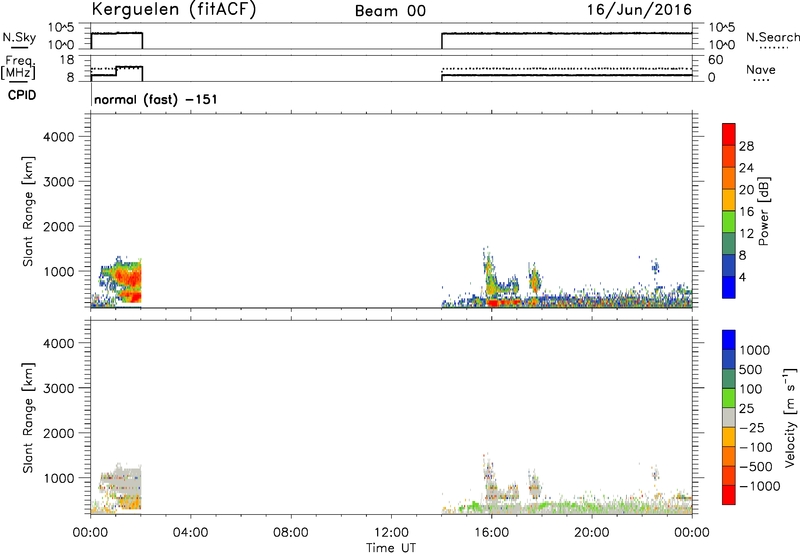Click the '20:00' time tick label
The width and height of the screenshot is (800, 554).
coord(592,533)
